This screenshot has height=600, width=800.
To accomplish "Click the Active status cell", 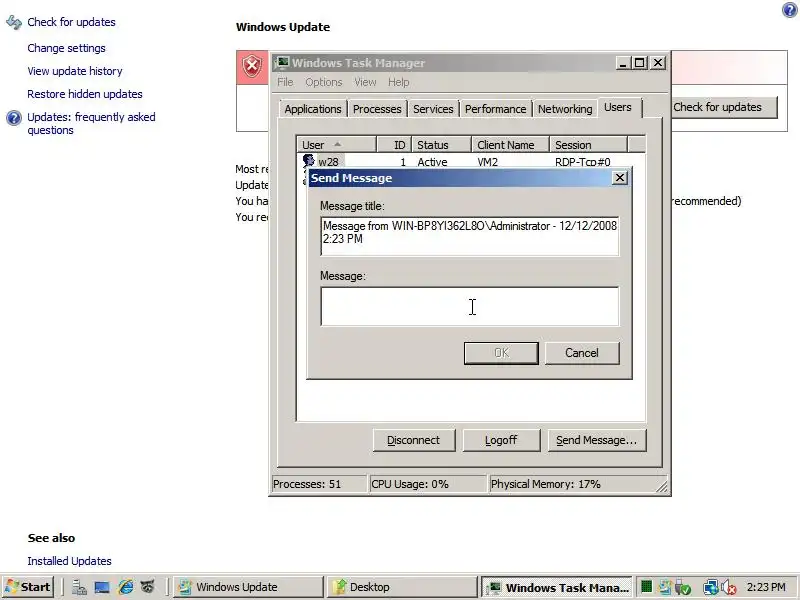I will [432, 162].
